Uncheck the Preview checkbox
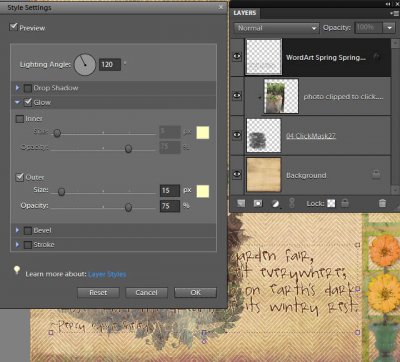The width and height of the screenshot is (400, 362). tap(13, 27)
